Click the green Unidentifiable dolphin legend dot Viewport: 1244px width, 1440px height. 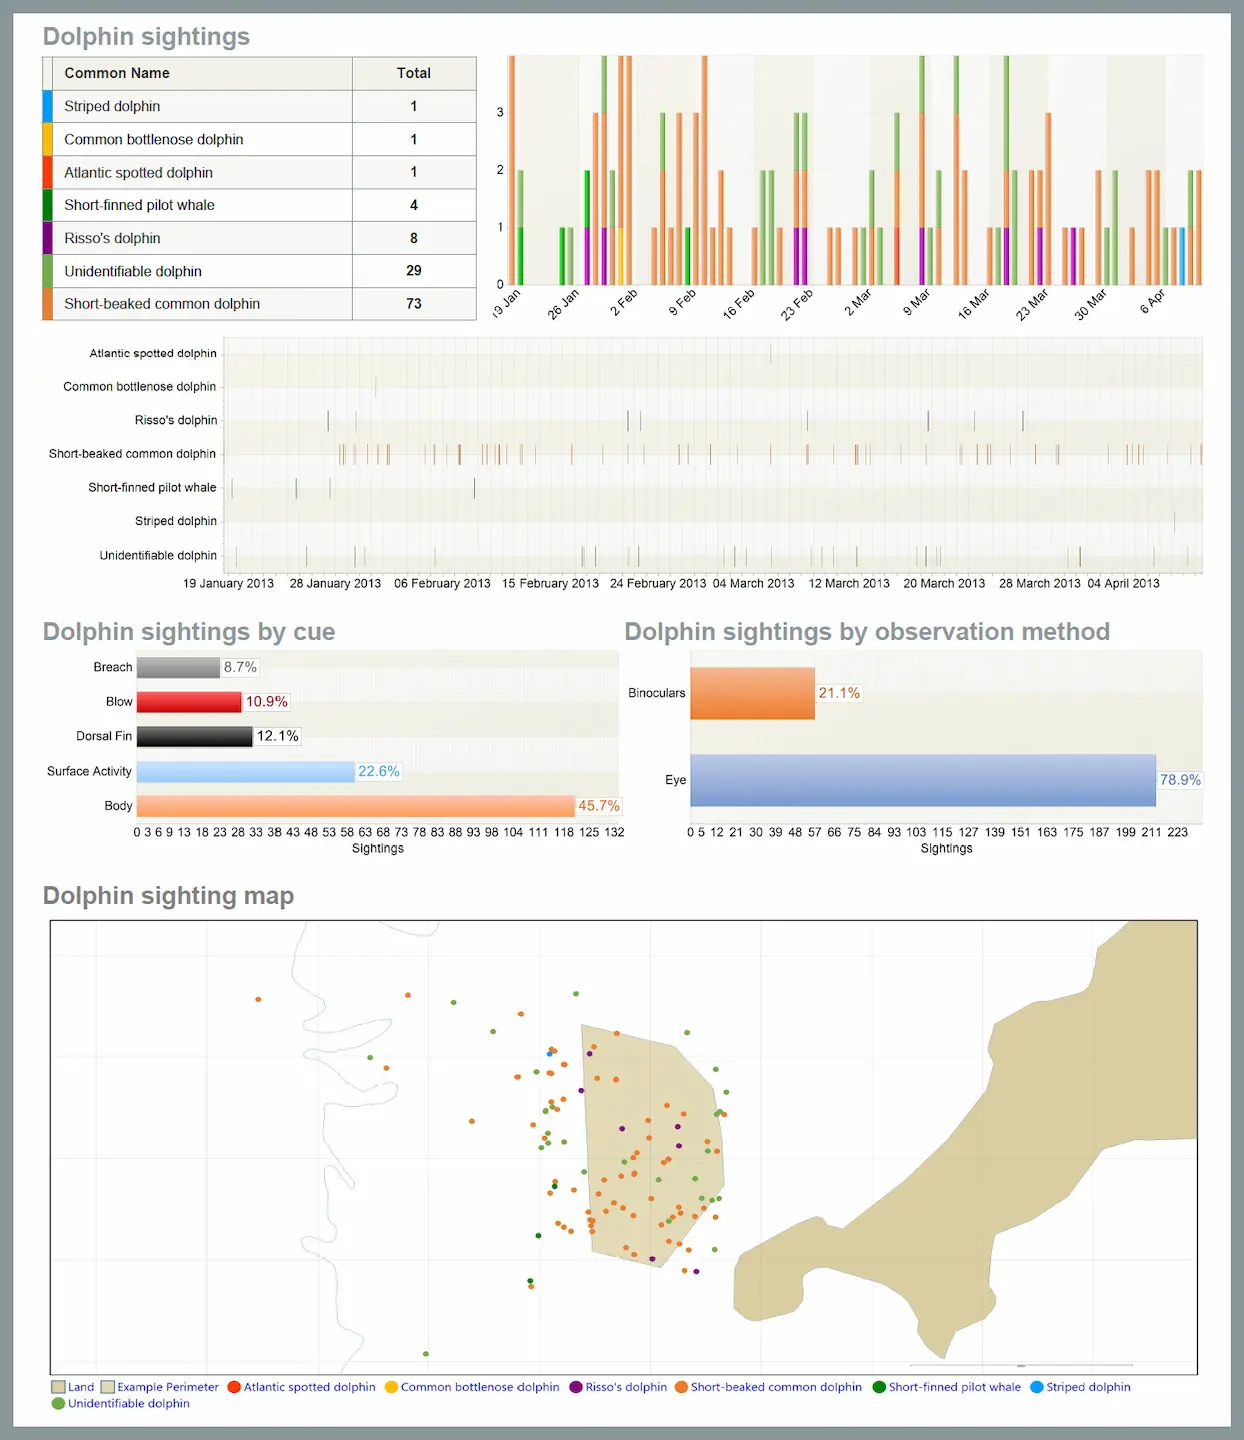pos(58,1403)
